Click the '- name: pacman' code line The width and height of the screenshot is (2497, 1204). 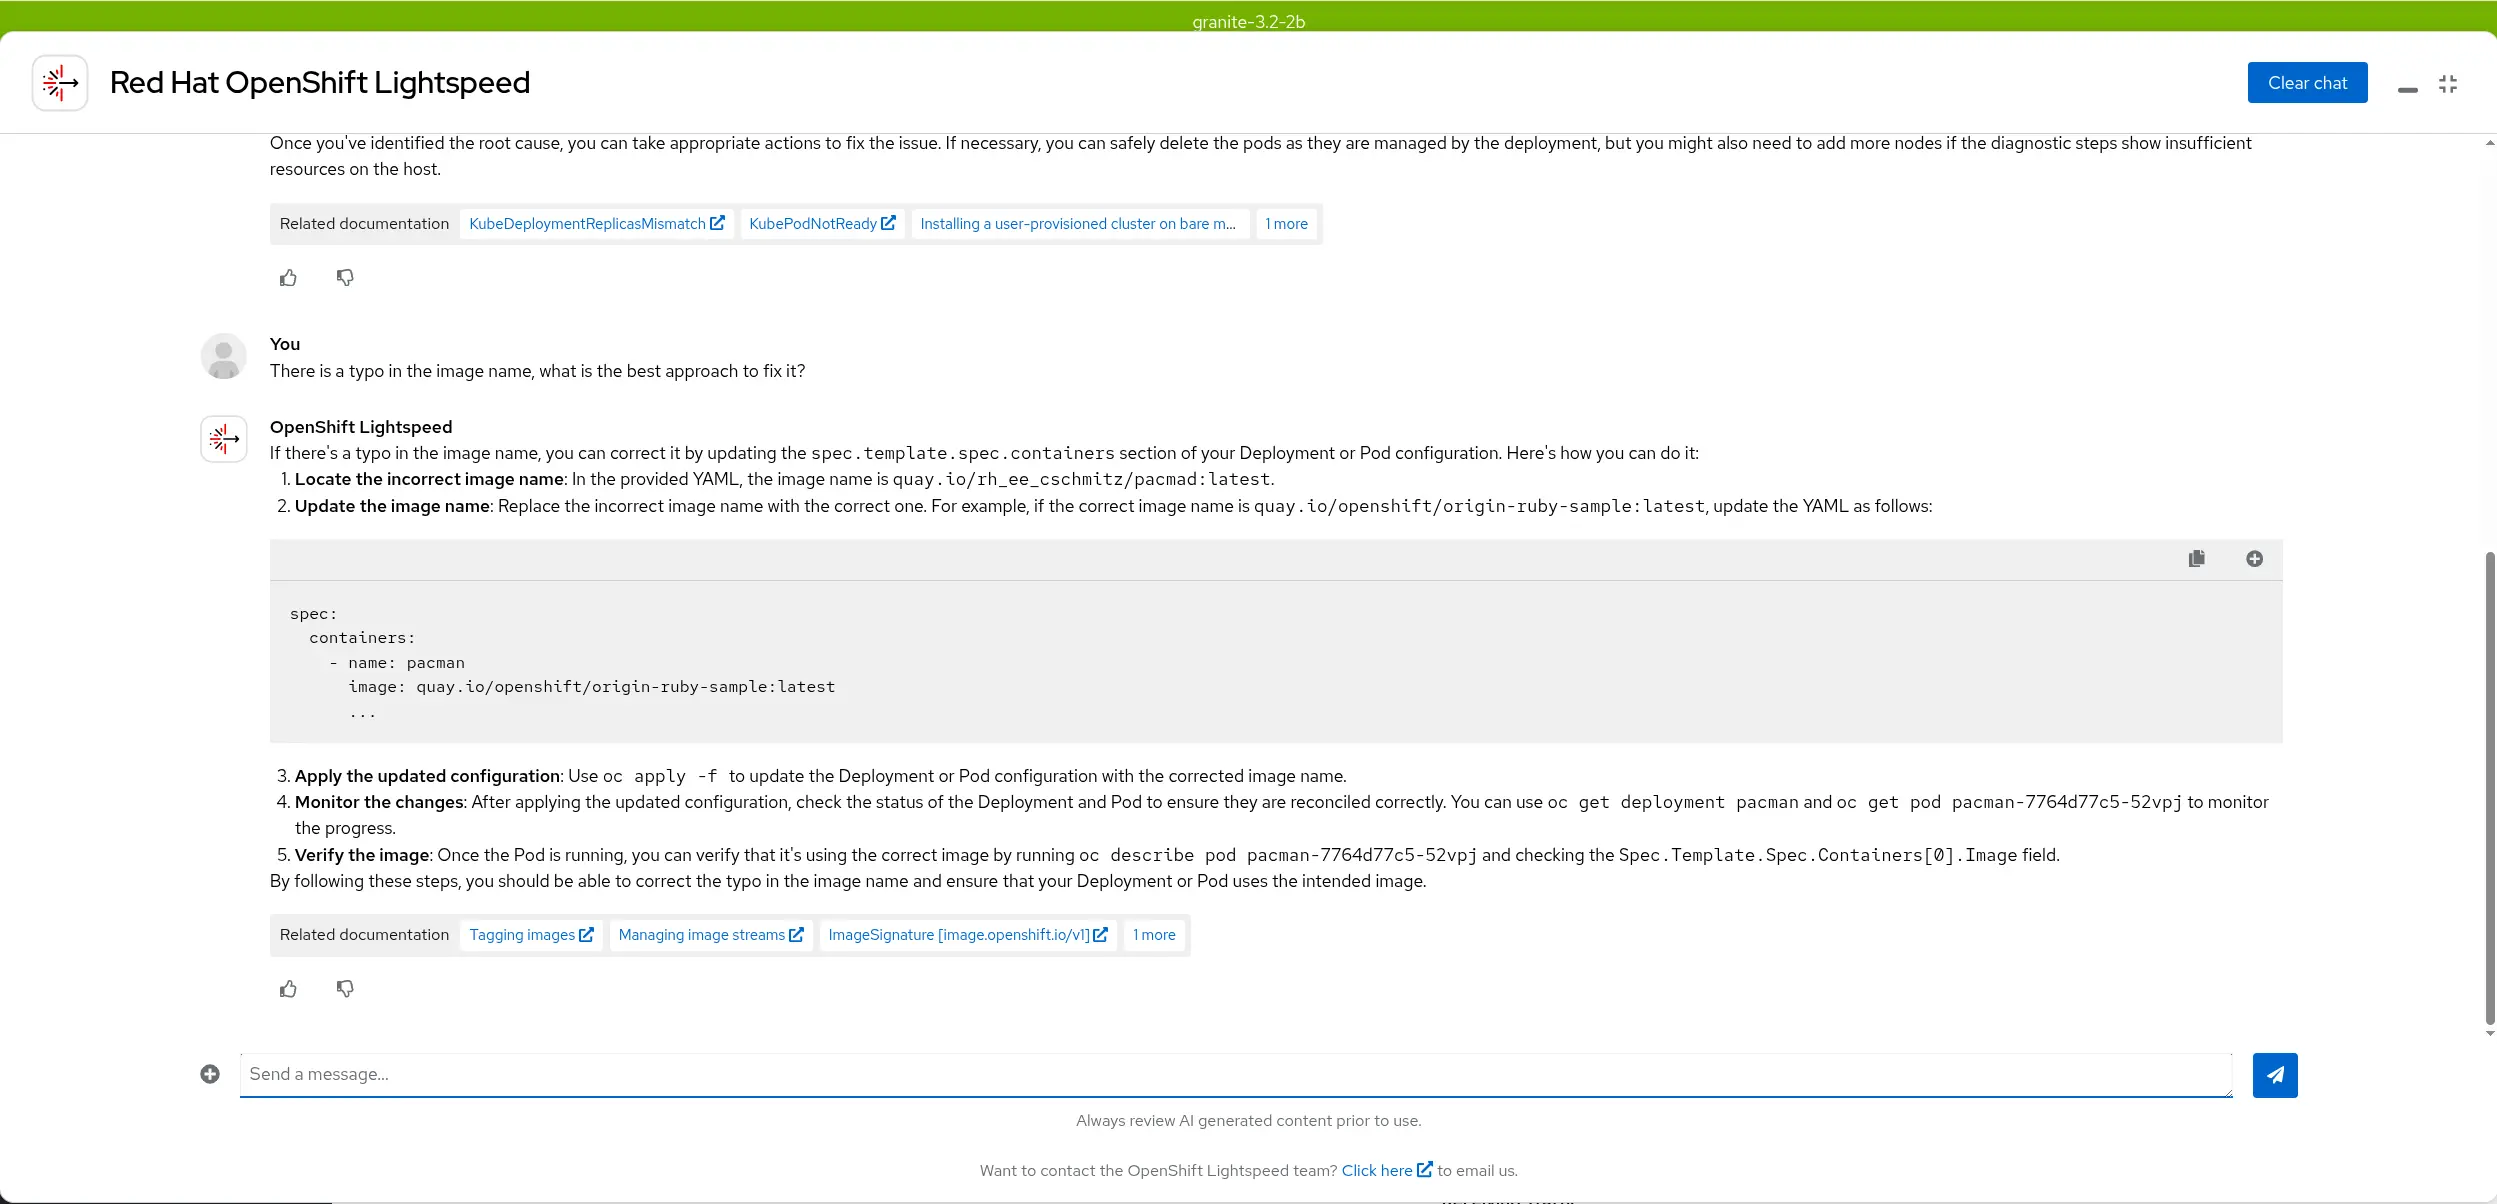click(x=397, y=663)
